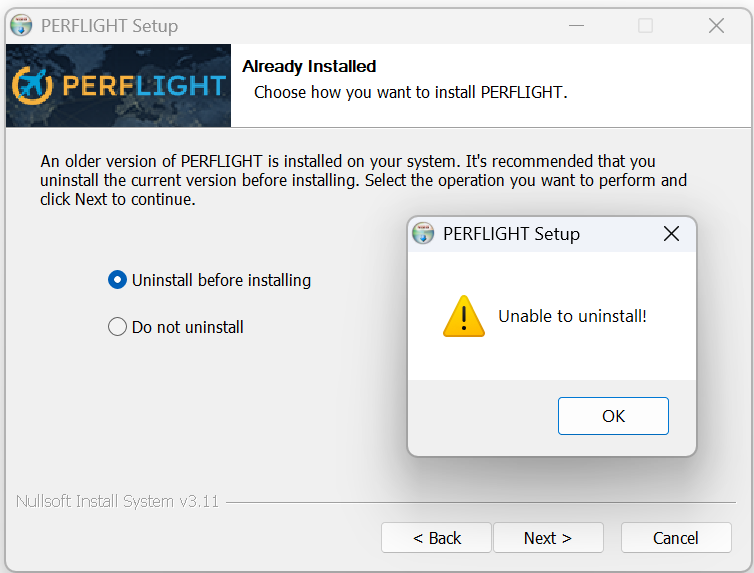The width and height of the screenshot is (754, 573).
Task: Minimize the main PERFLIGHT Setup window
Action: pyautogui.click(x=576, y=25)
